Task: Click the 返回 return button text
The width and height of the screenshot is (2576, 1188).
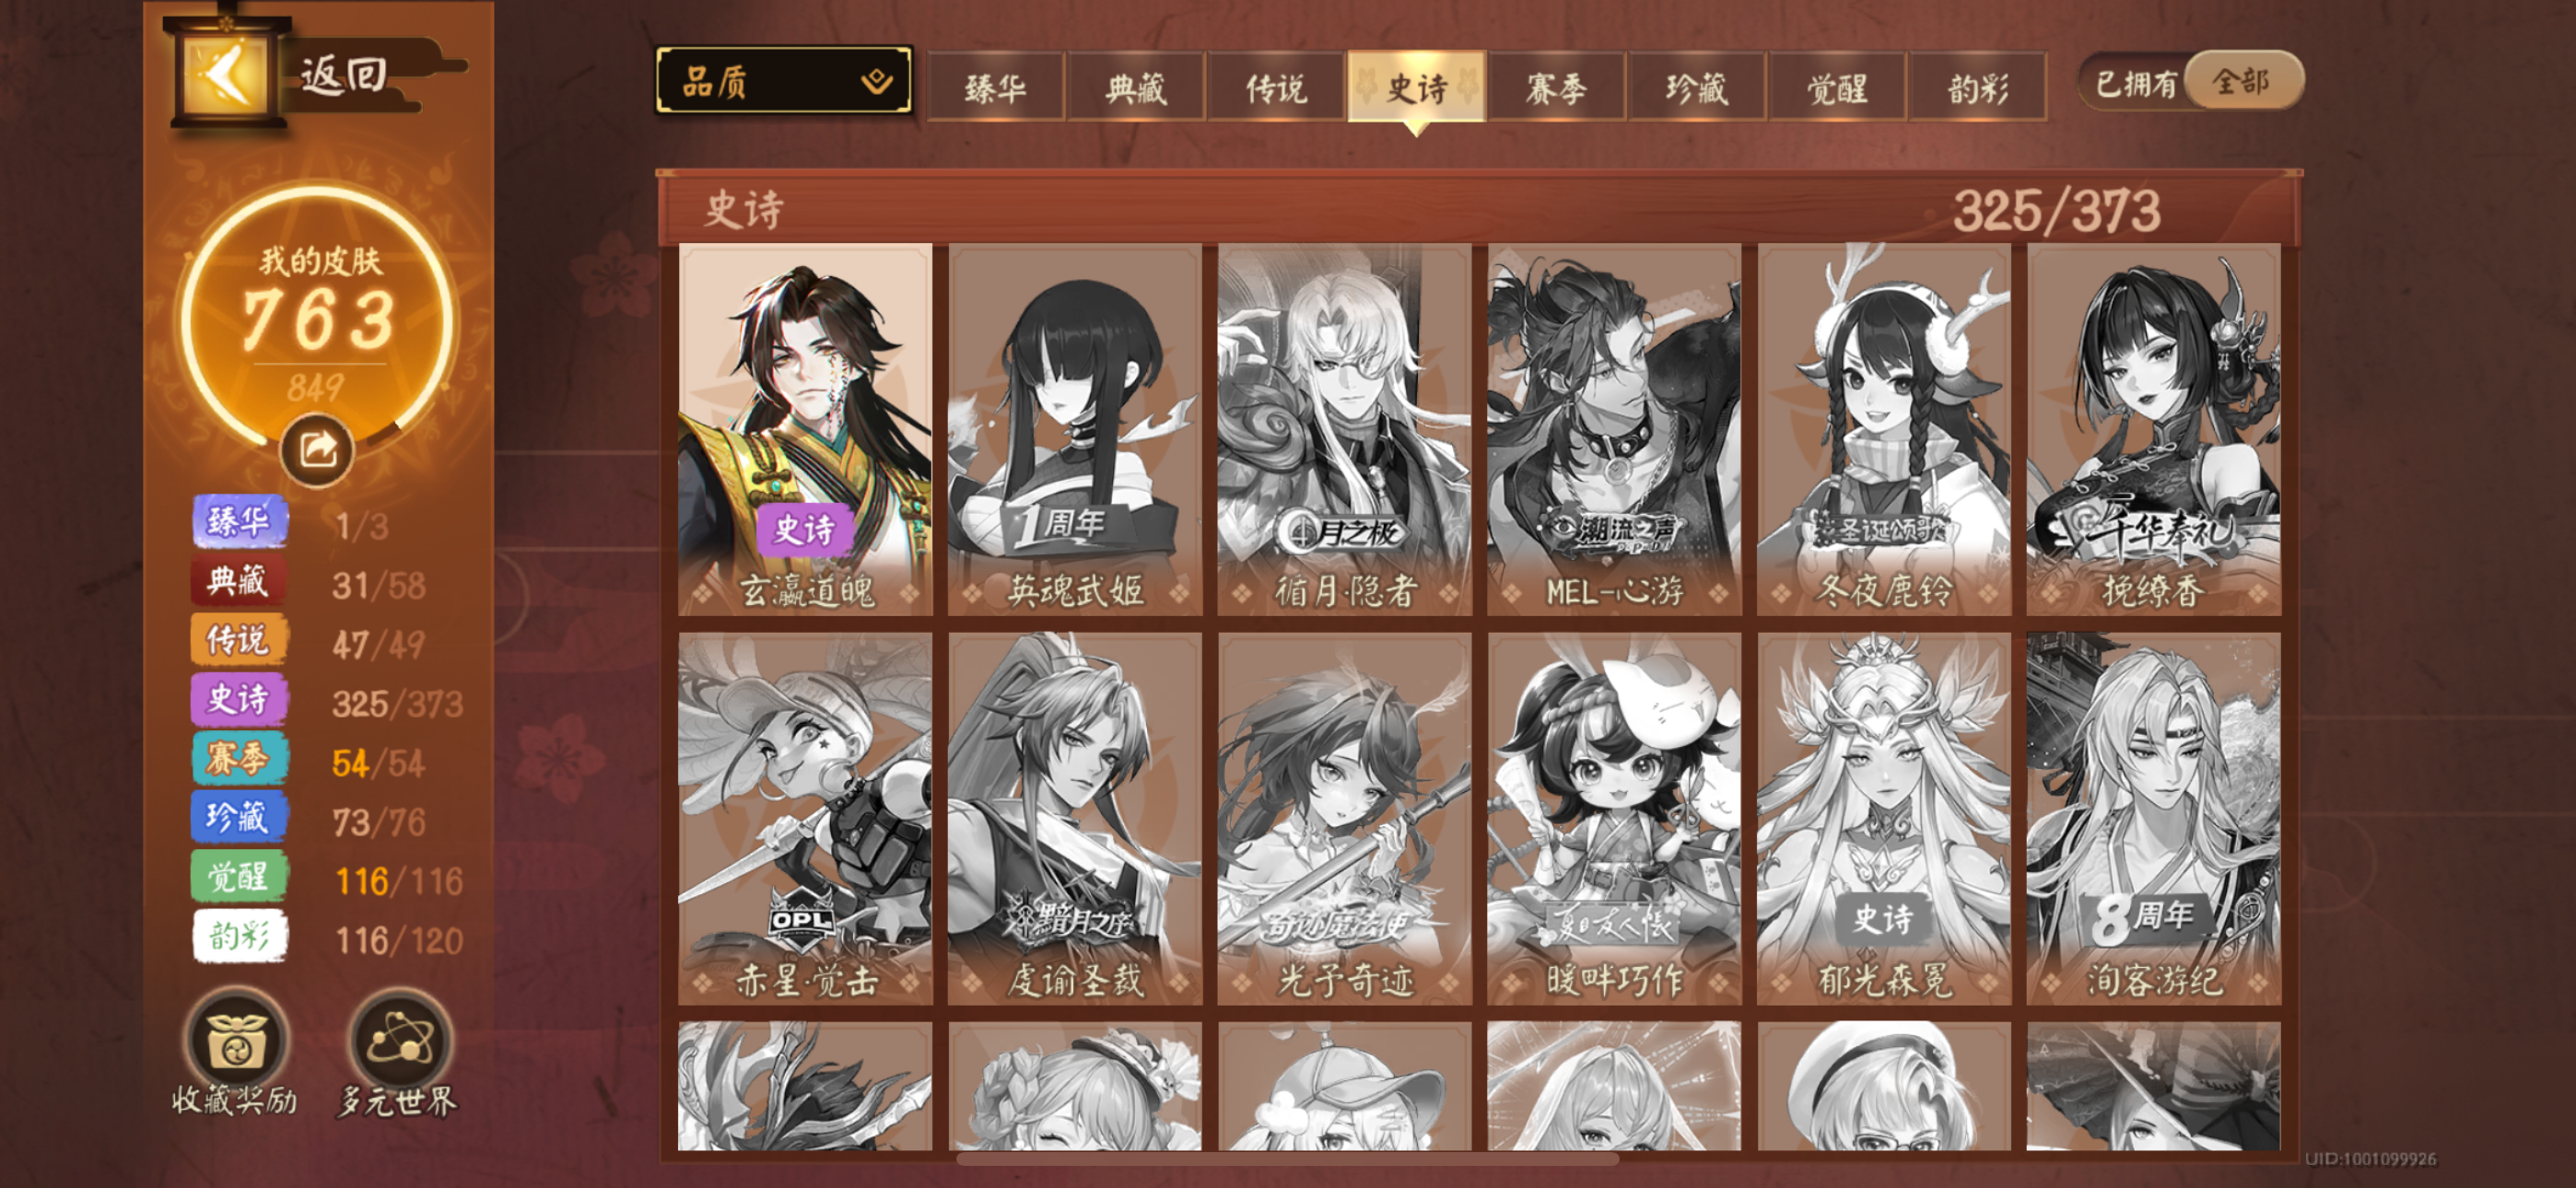Action: point(344,74)
